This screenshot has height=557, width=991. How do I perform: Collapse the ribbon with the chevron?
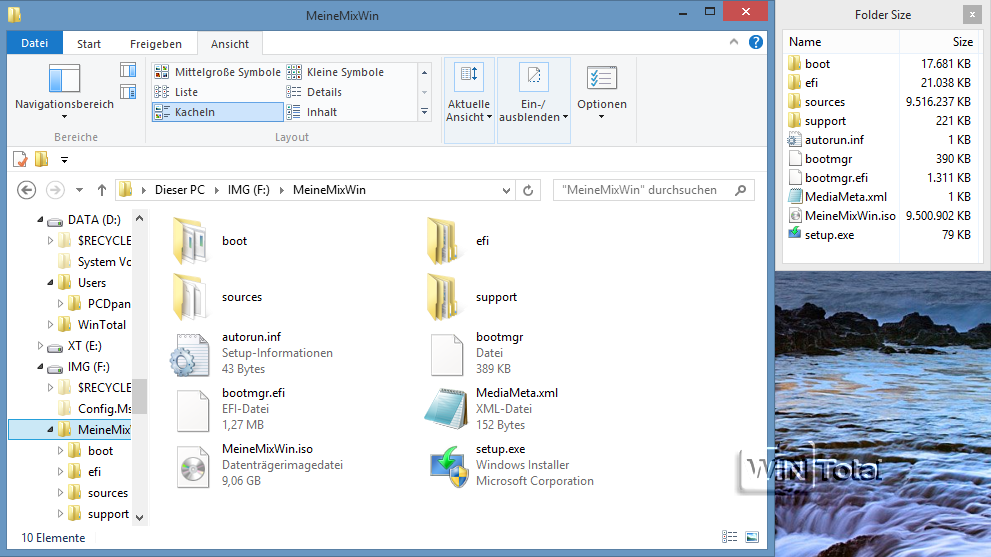[734, 42]
